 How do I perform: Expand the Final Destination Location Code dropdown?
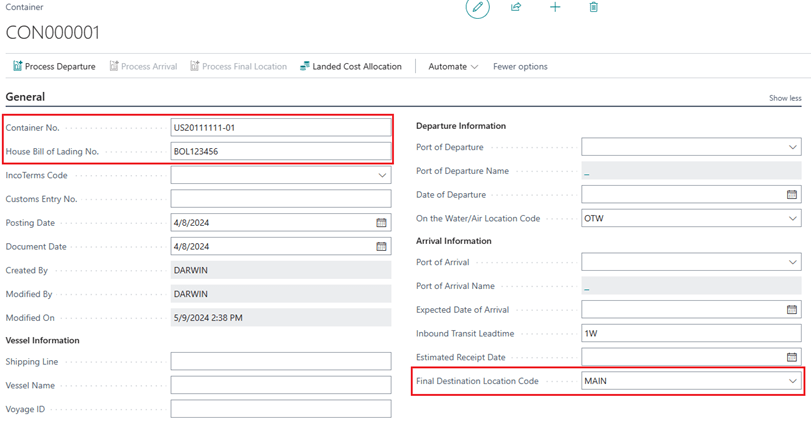(x=792, y=381)
